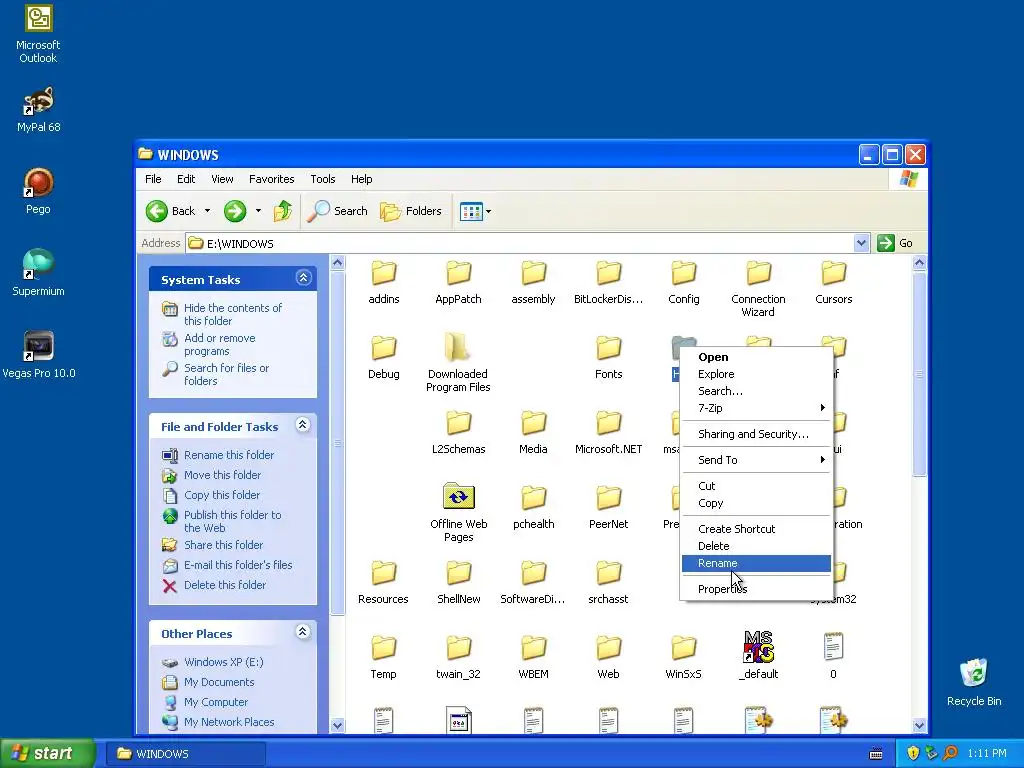This screenshot has height=768, width=1024.
Task: Click Rename this folder task link
Action: 229,455
